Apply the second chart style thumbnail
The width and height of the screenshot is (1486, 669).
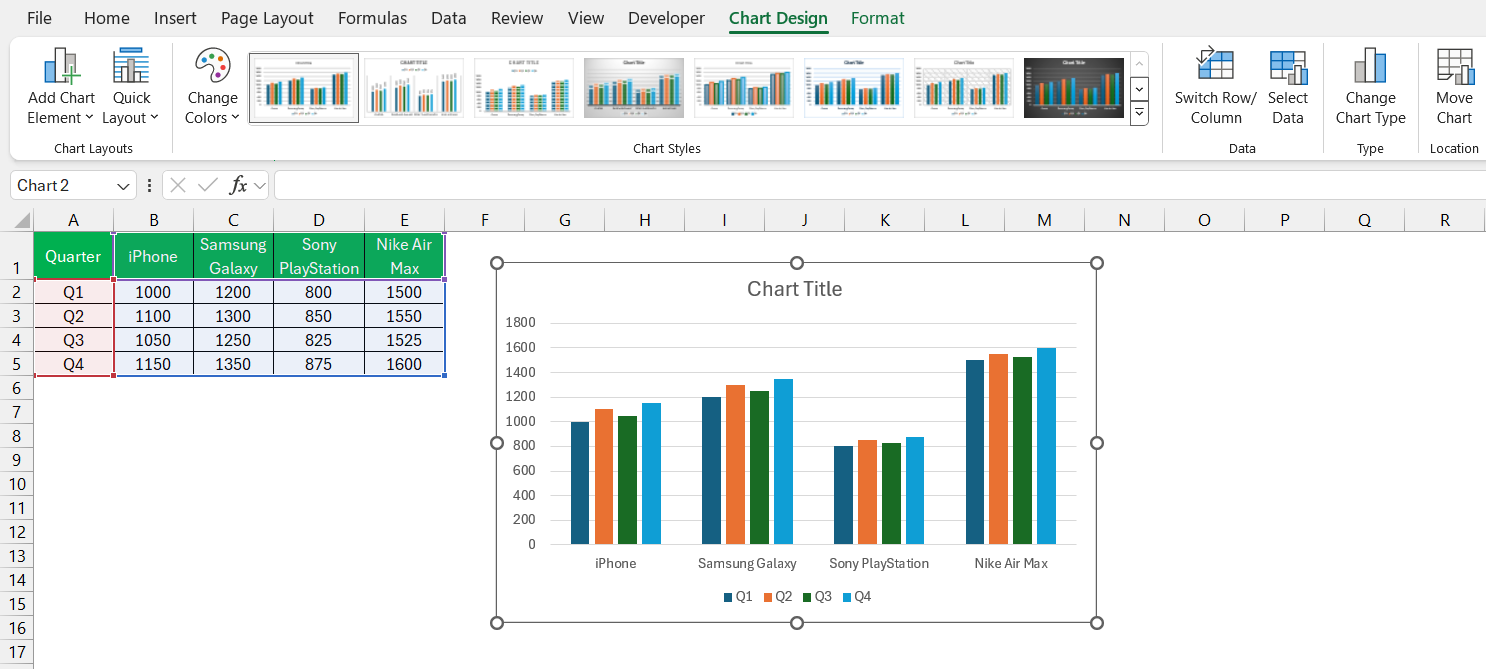(414, 88)
